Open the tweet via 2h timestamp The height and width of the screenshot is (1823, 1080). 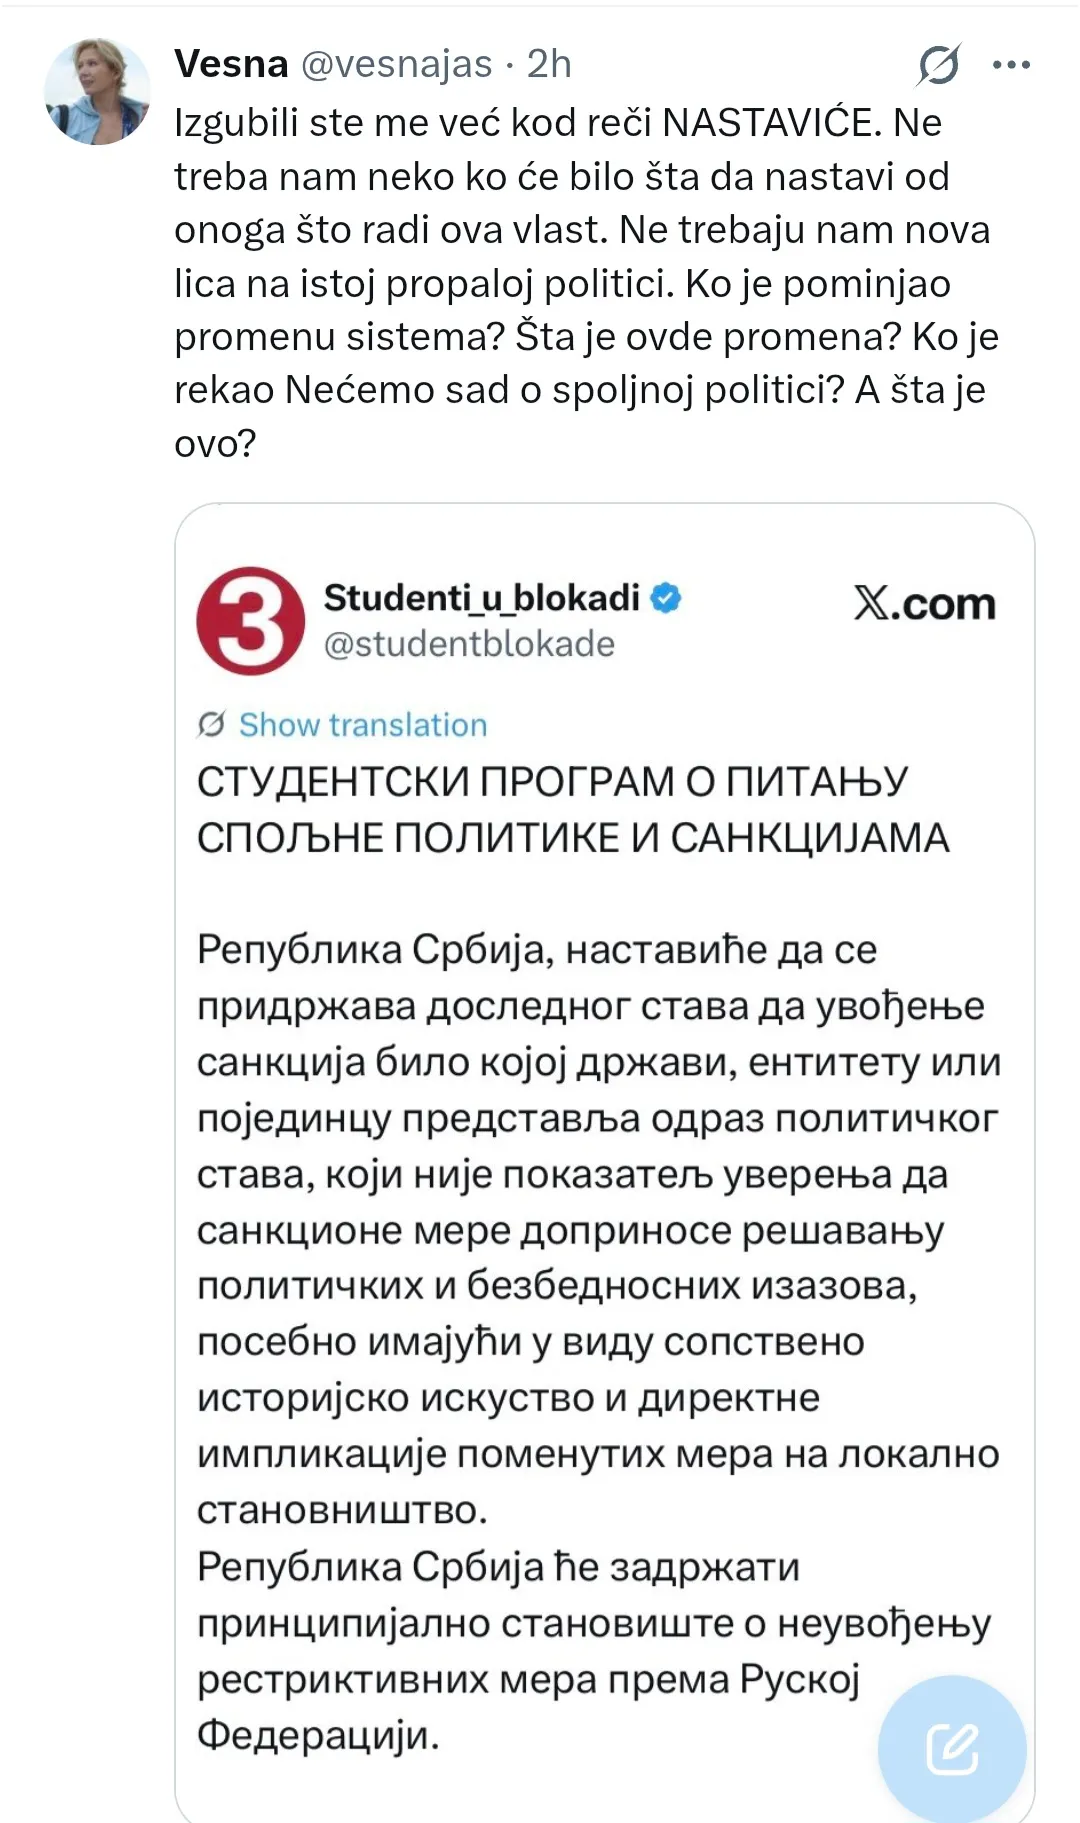549,64
